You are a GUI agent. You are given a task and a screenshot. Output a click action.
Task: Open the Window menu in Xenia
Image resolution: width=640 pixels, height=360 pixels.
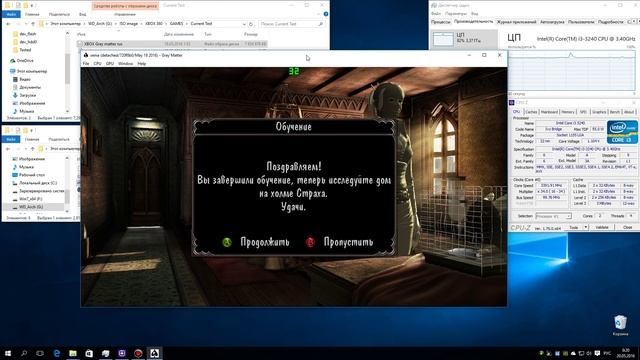point(125,64)
